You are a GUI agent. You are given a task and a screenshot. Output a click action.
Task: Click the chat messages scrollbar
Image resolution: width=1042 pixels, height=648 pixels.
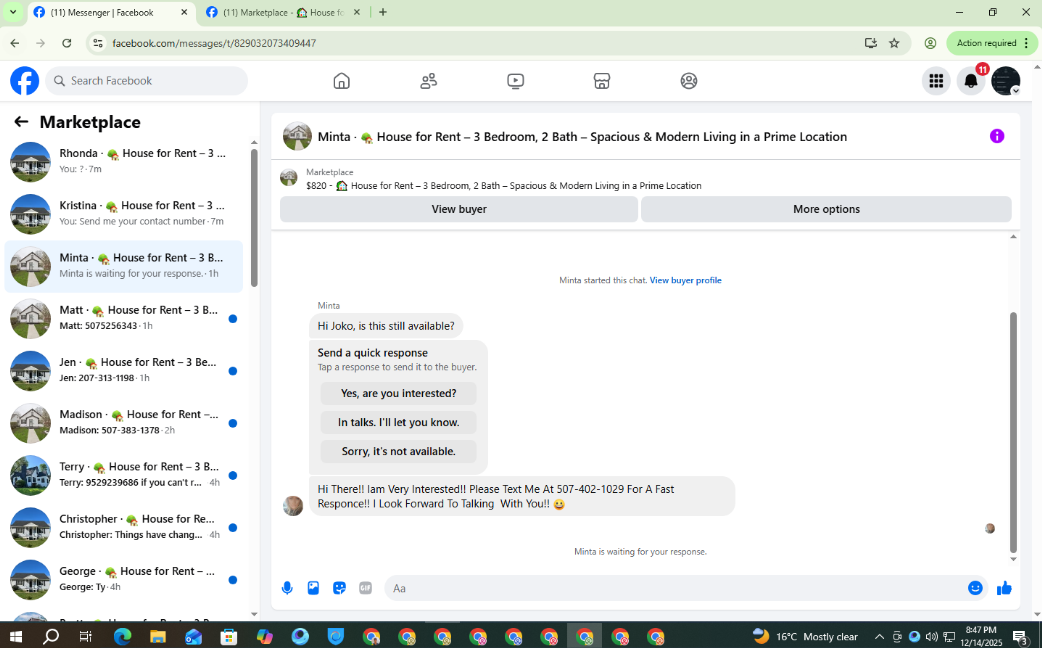1013,432
